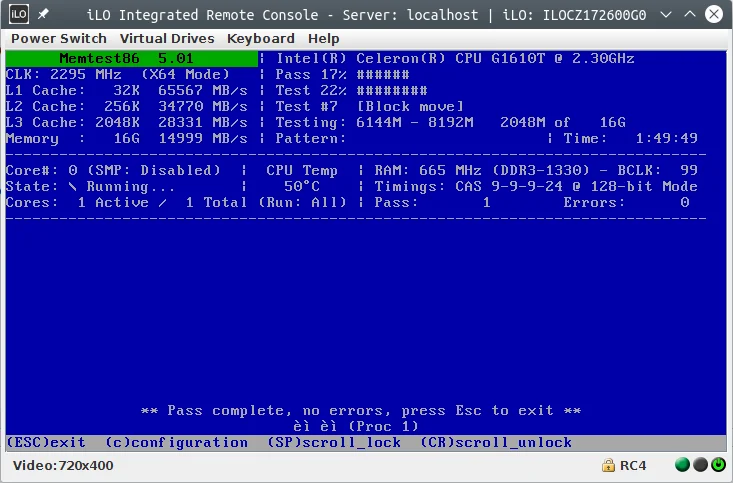Click the iLO logo icon in title bar
The height and width of the screenshot is (483, 733).
pyautogui.click(x=19, y=14)
